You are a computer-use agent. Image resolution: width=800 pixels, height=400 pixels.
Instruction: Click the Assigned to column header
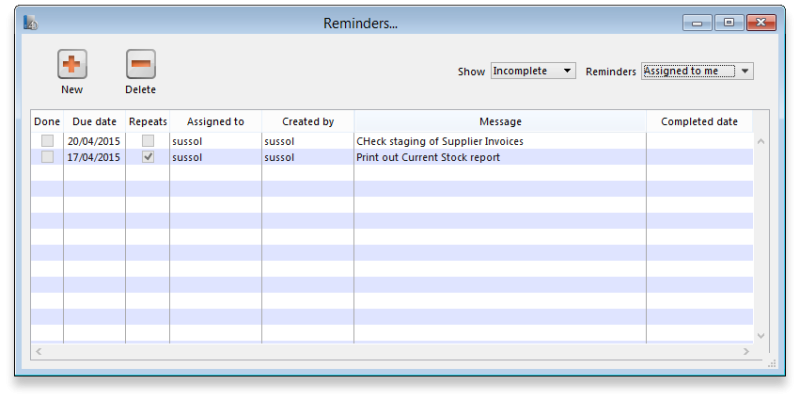(215, 121)
